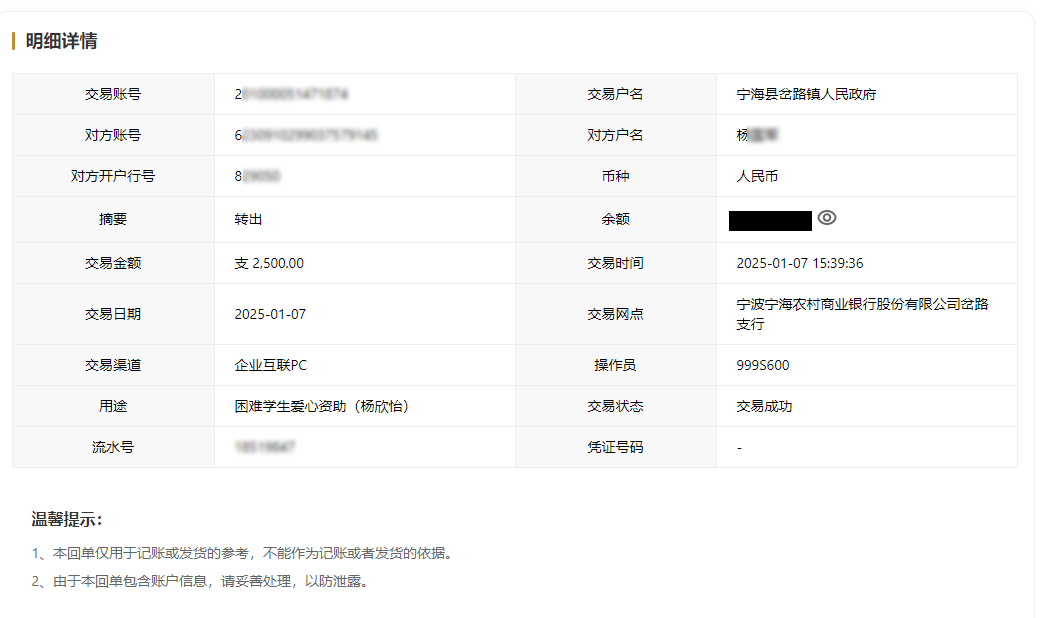
Task: Click the 币种 label
Action: [615, 176]
